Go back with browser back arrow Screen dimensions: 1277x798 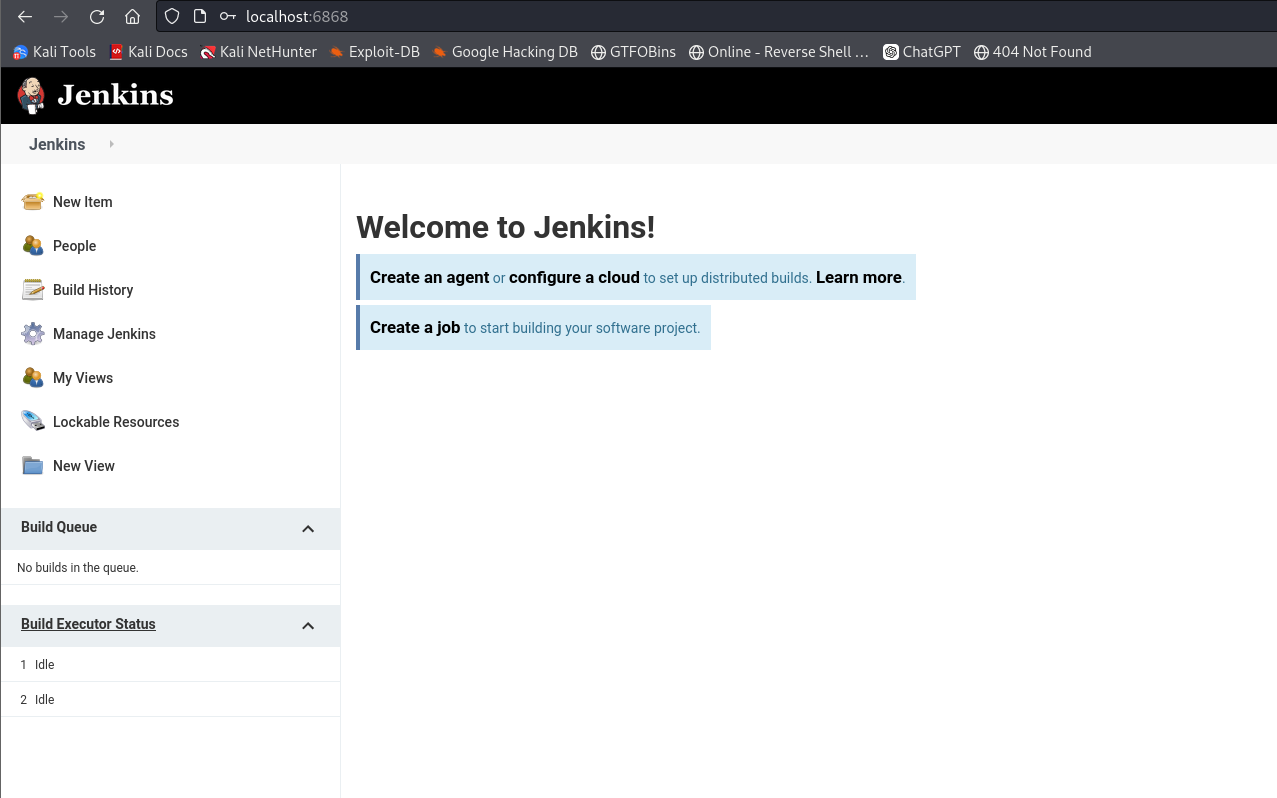[x=25, y=16]
